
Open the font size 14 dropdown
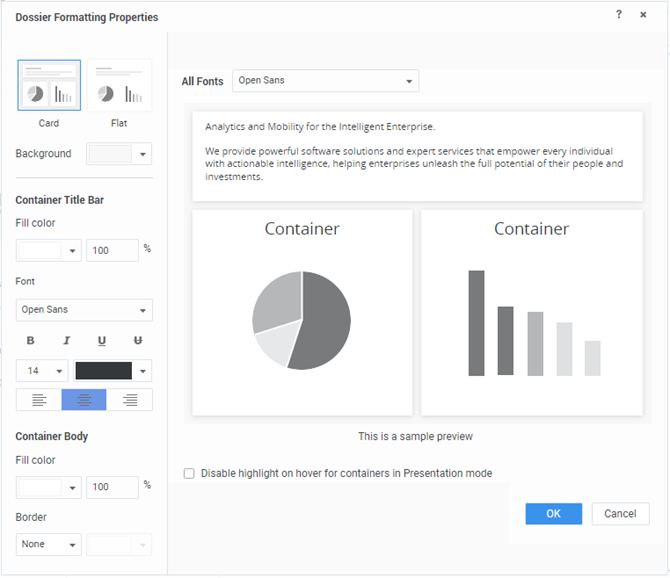pos(42,371)
